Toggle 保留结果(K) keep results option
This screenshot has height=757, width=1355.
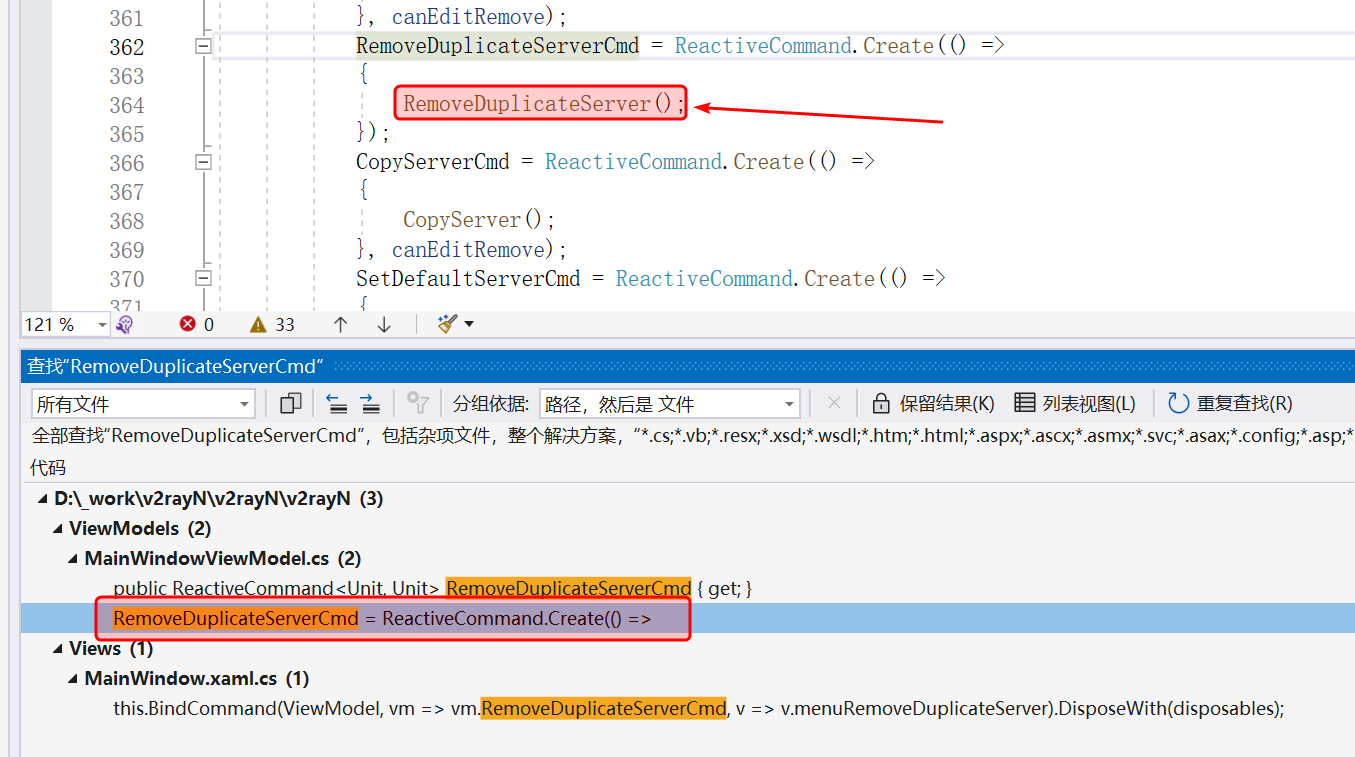click(x=933, y=404)
